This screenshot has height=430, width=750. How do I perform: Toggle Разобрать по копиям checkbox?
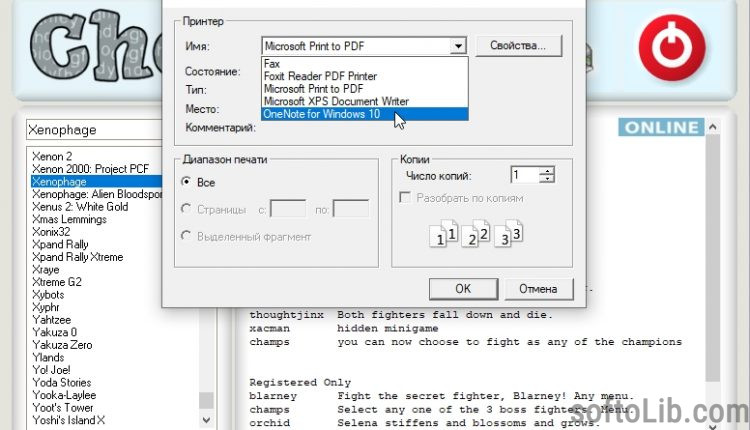(405, 197)
